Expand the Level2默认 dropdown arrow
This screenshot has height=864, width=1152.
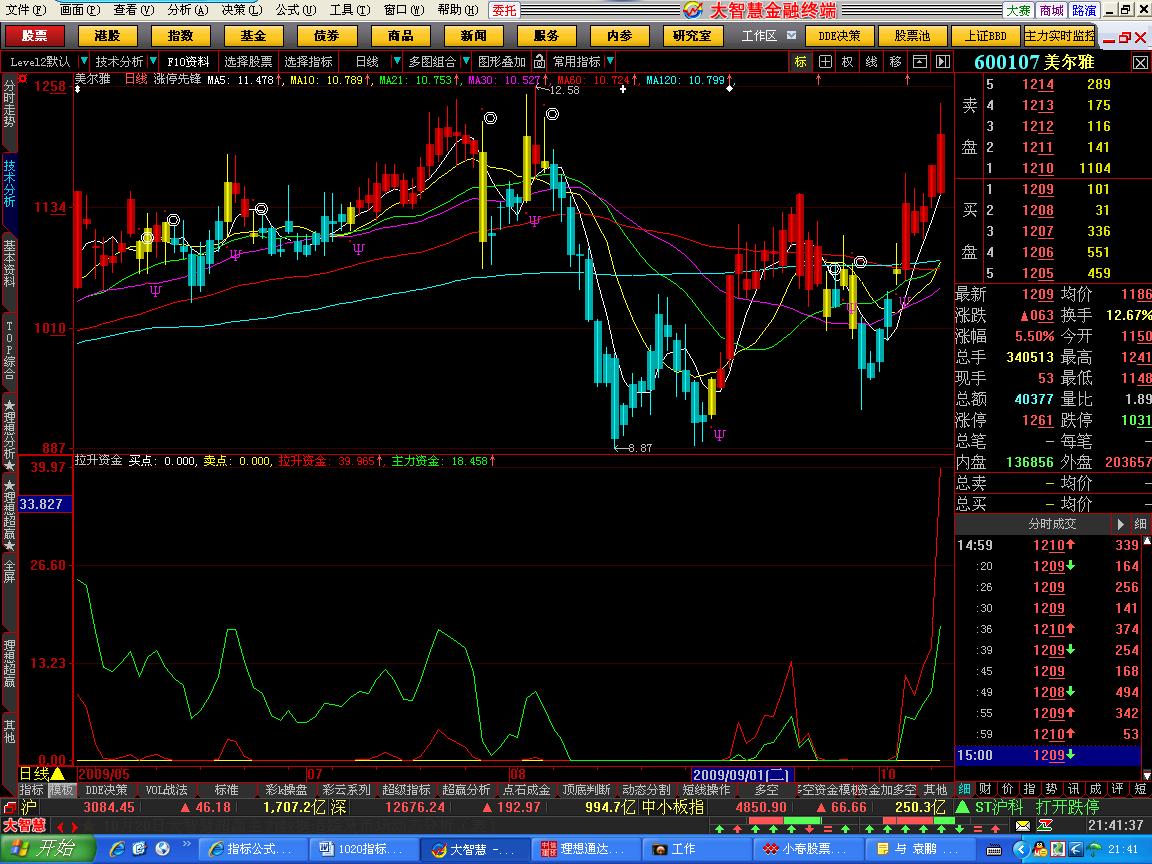point(84,61)
